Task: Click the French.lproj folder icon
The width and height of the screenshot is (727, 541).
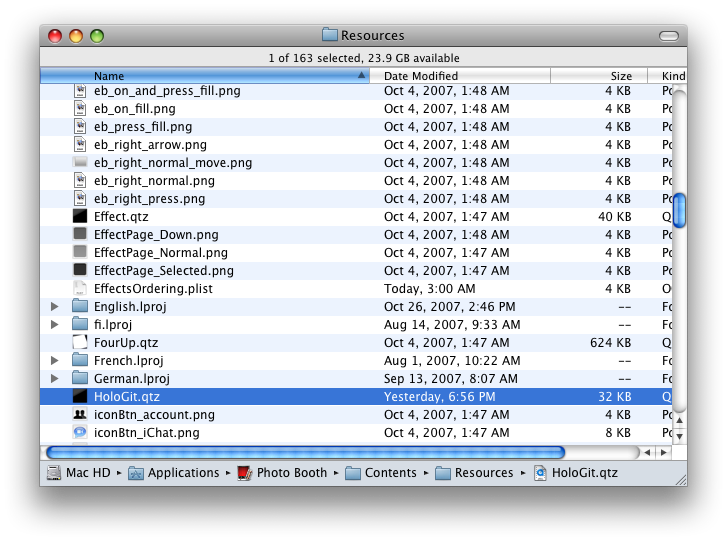Action: (x=80, y=360)
